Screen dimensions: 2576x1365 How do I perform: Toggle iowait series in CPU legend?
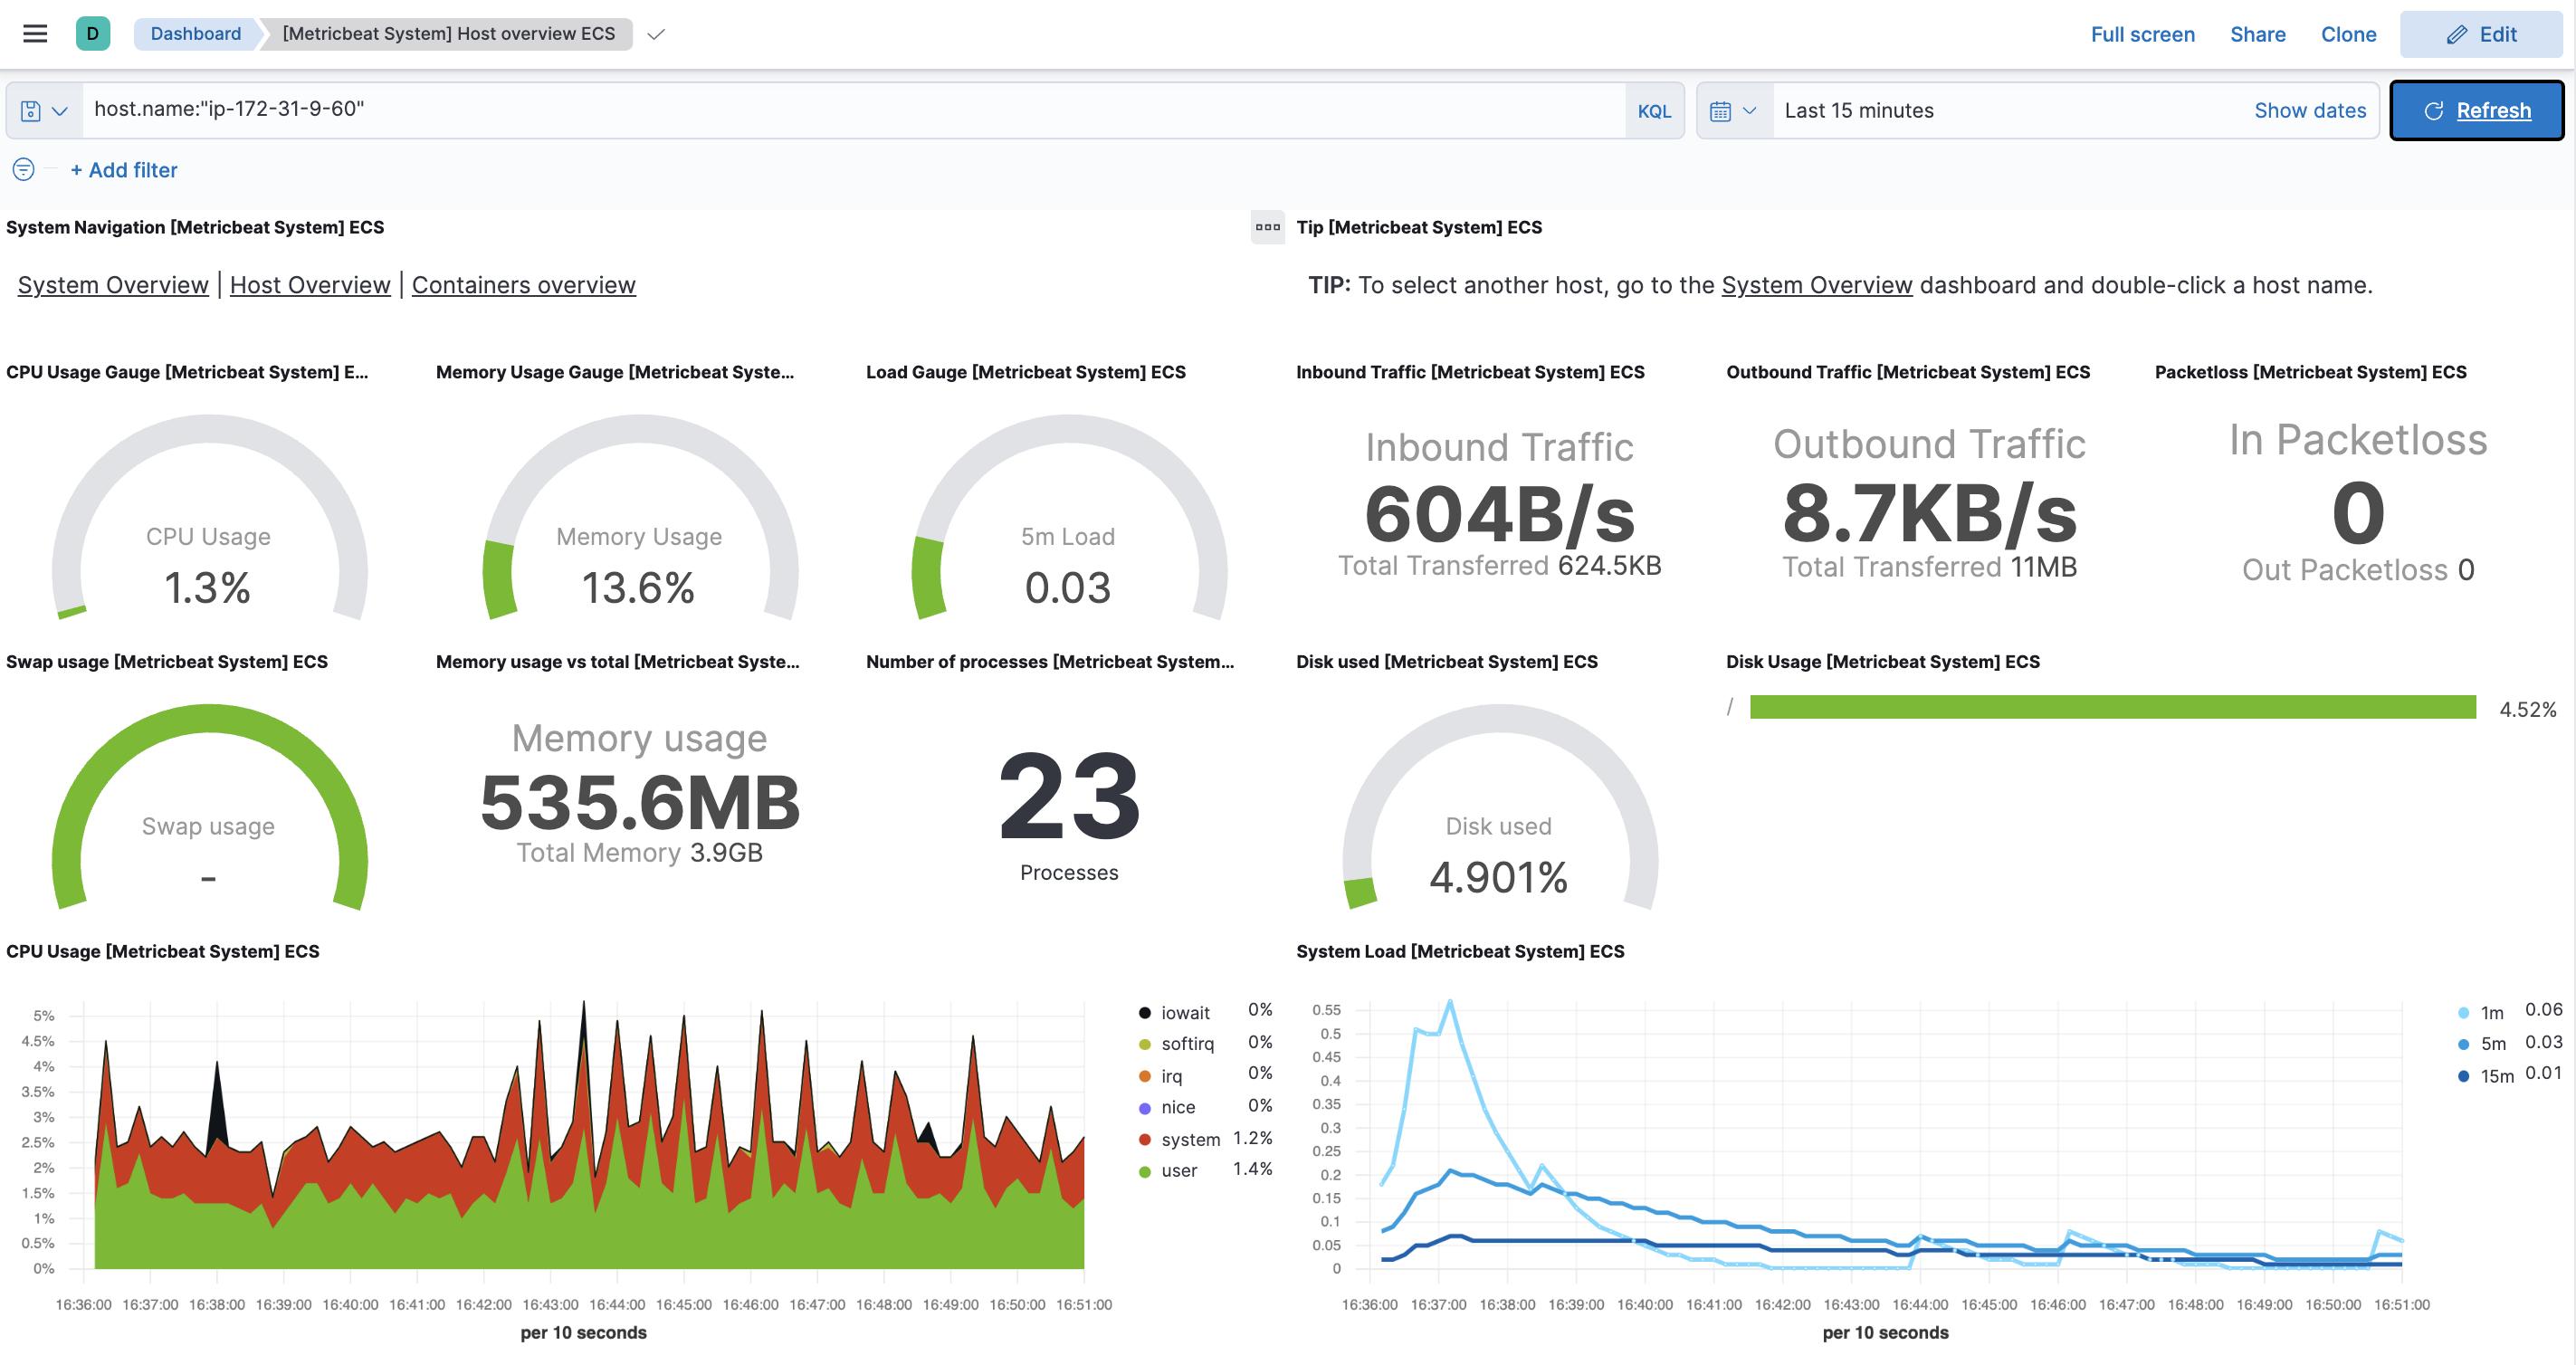click(x=1185, y=1013)
